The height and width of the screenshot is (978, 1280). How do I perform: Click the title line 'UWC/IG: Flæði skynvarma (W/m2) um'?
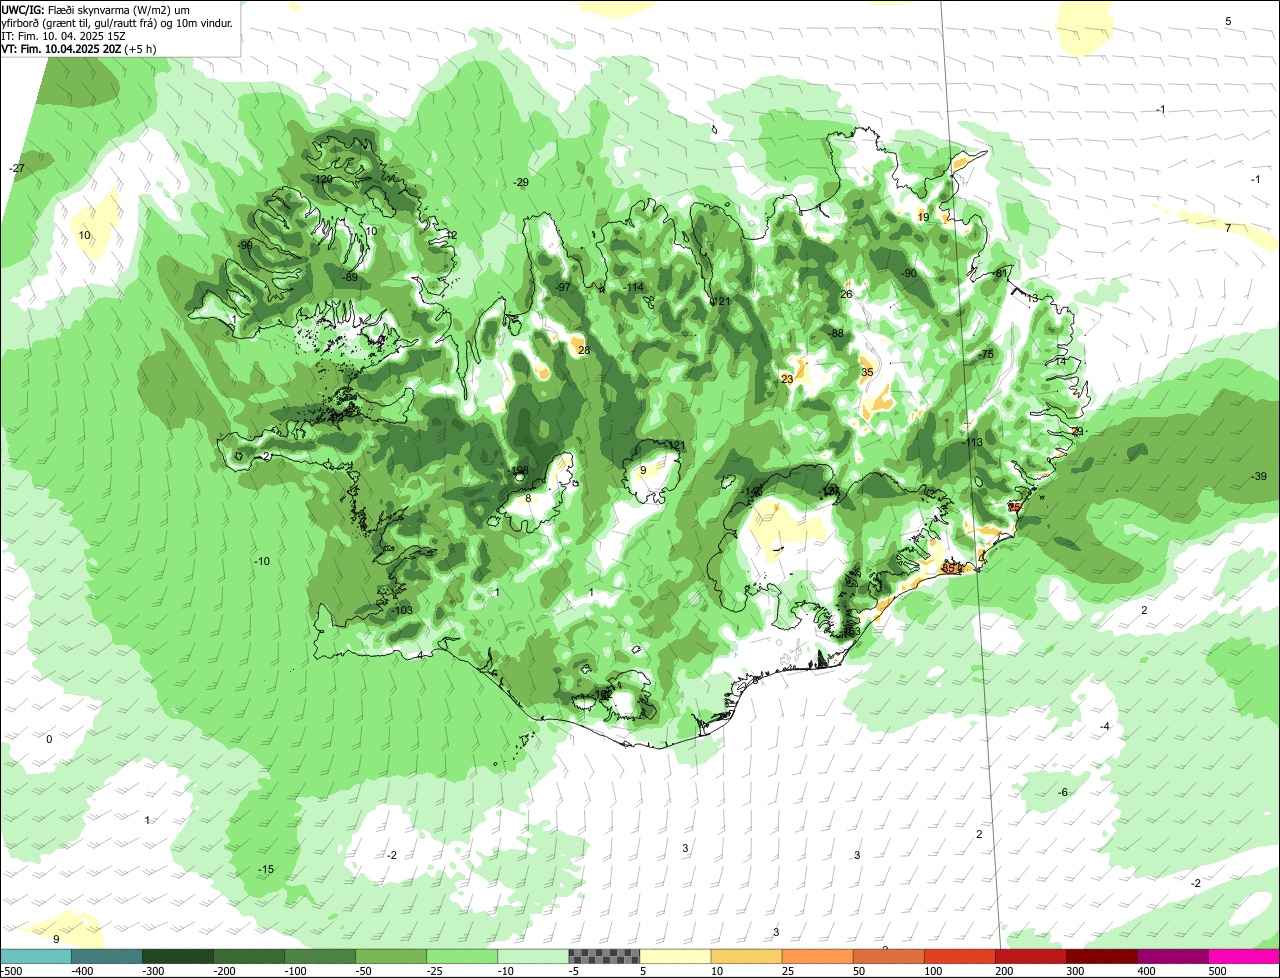[96, 9]
